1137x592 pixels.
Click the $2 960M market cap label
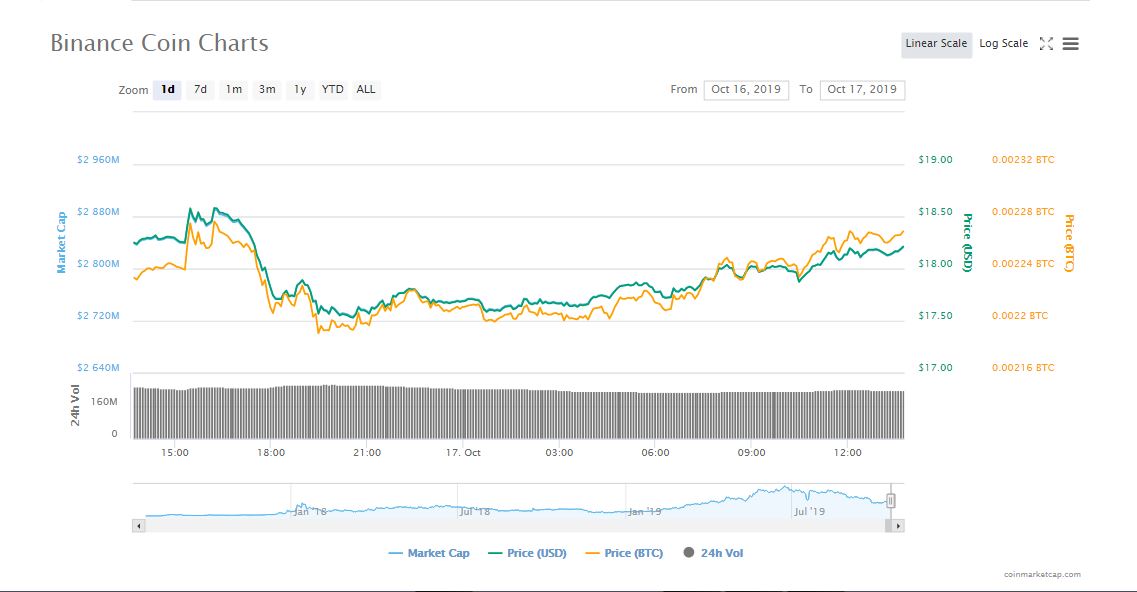(98, 160)
